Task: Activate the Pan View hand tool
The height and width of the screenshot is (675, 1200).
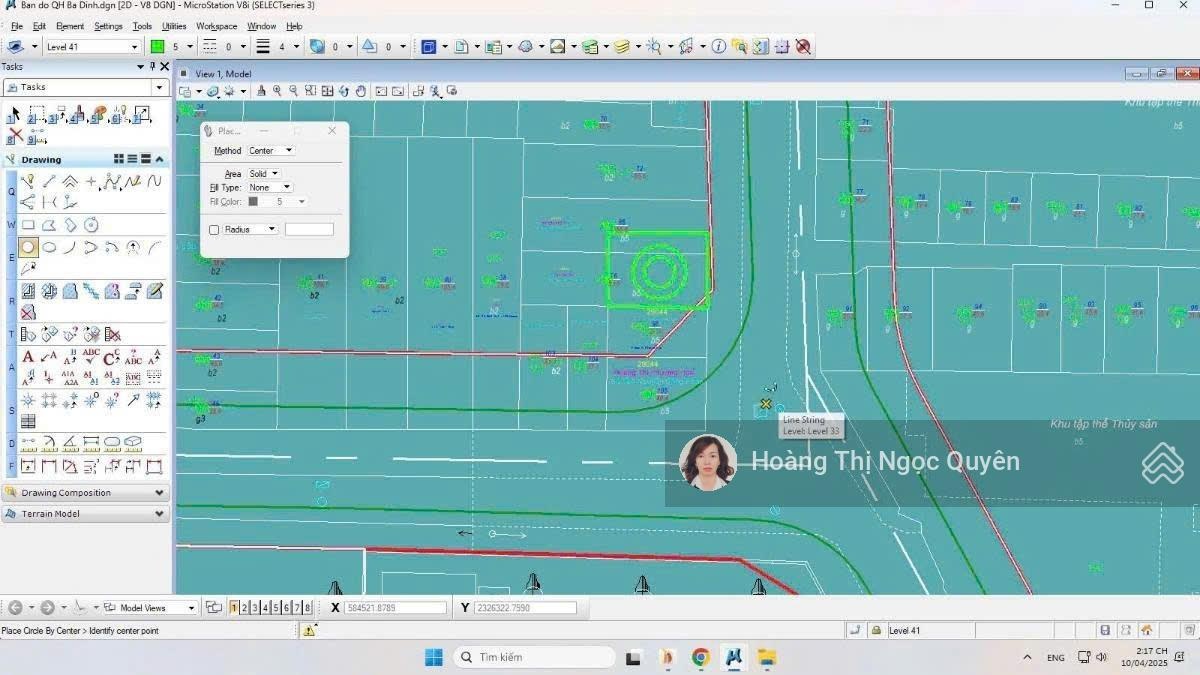Action: click(361, 91)
